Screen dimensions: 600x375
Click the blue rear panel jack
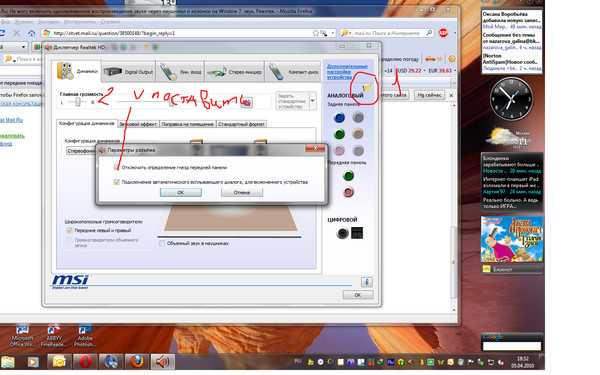coord(339,118)
